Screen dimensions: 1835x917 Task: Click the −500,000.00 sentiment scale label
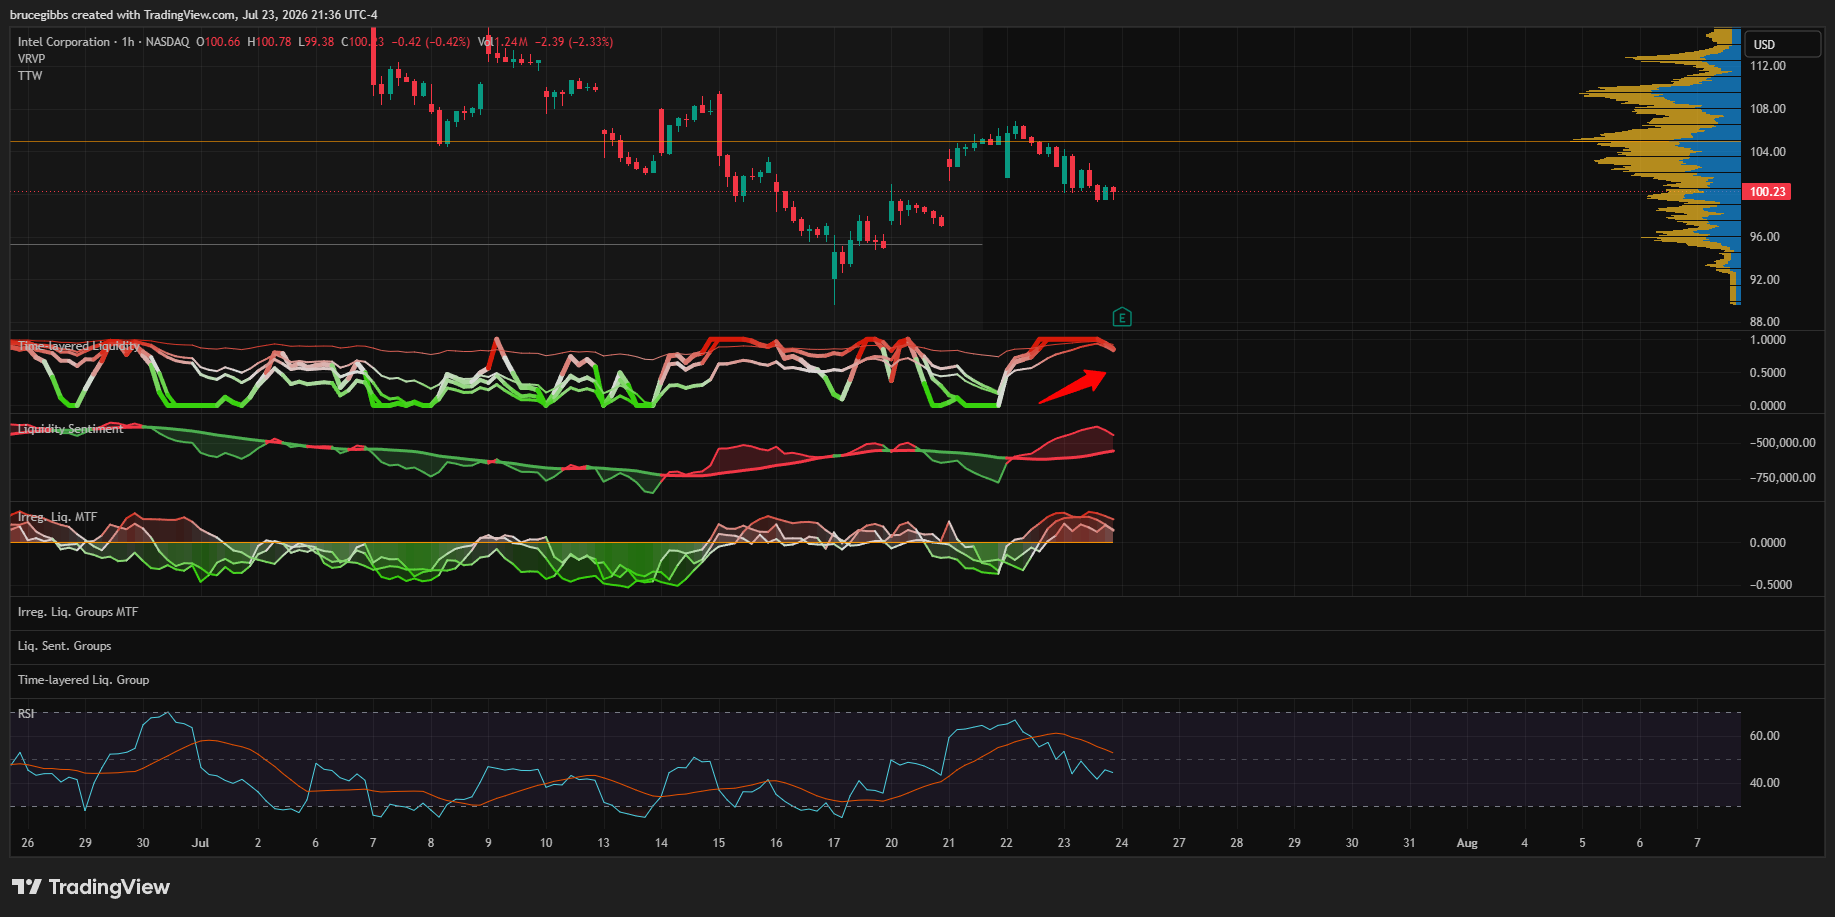coord(1782,443)
